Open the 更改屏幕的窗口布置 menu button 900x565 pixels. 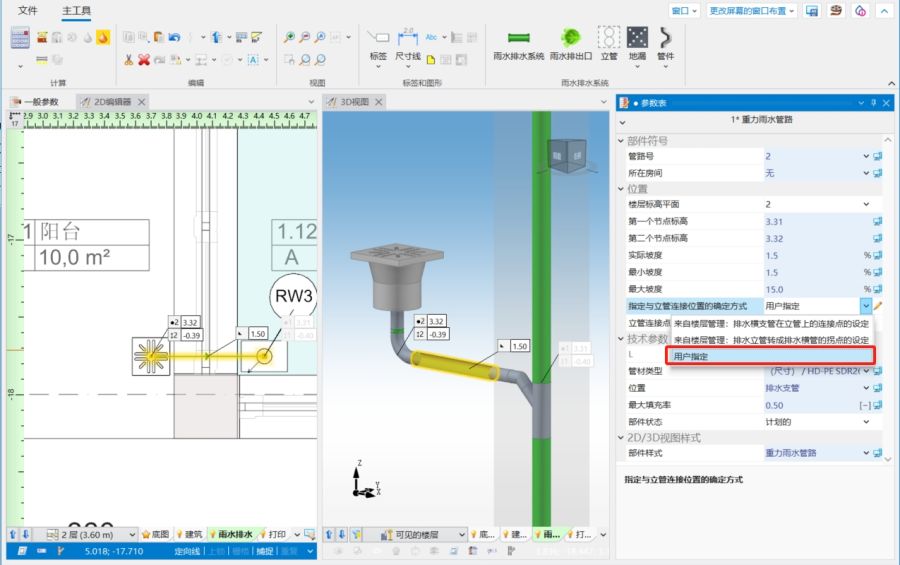tap(752, 11)
